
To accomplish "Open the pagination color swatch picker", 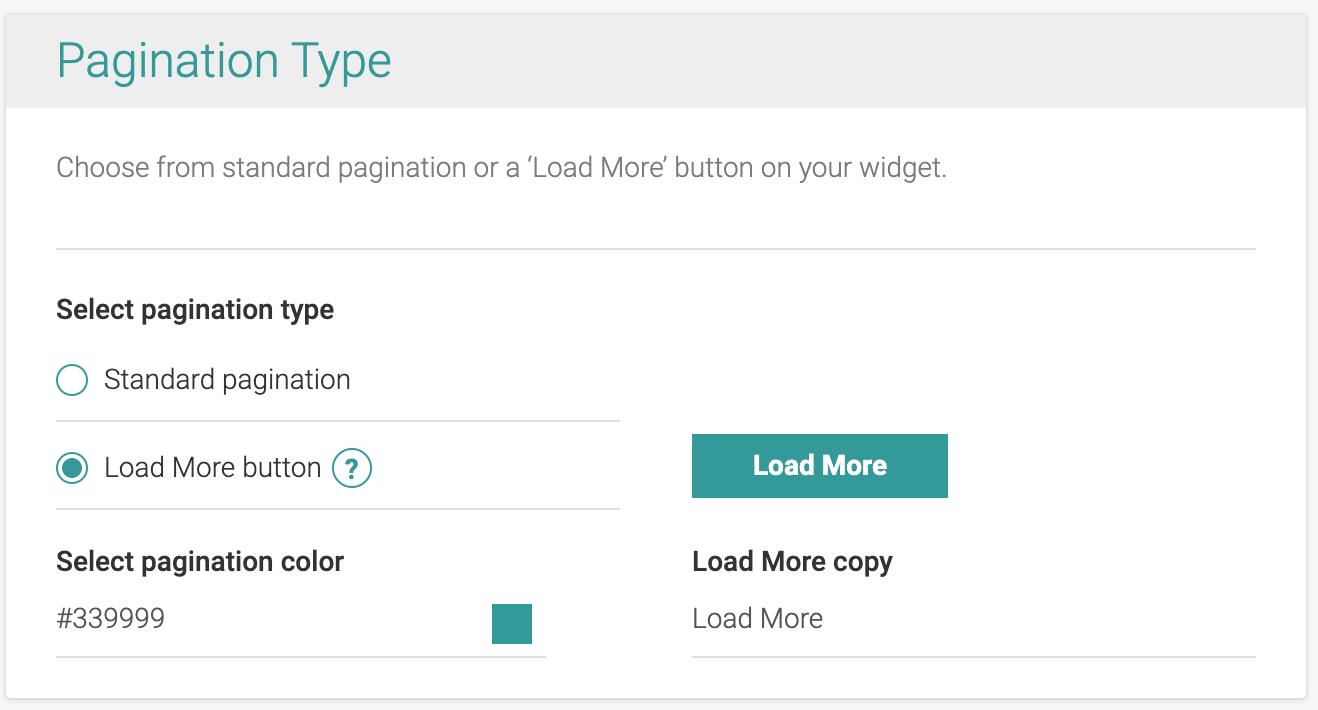I will click(x=511, y=623).
